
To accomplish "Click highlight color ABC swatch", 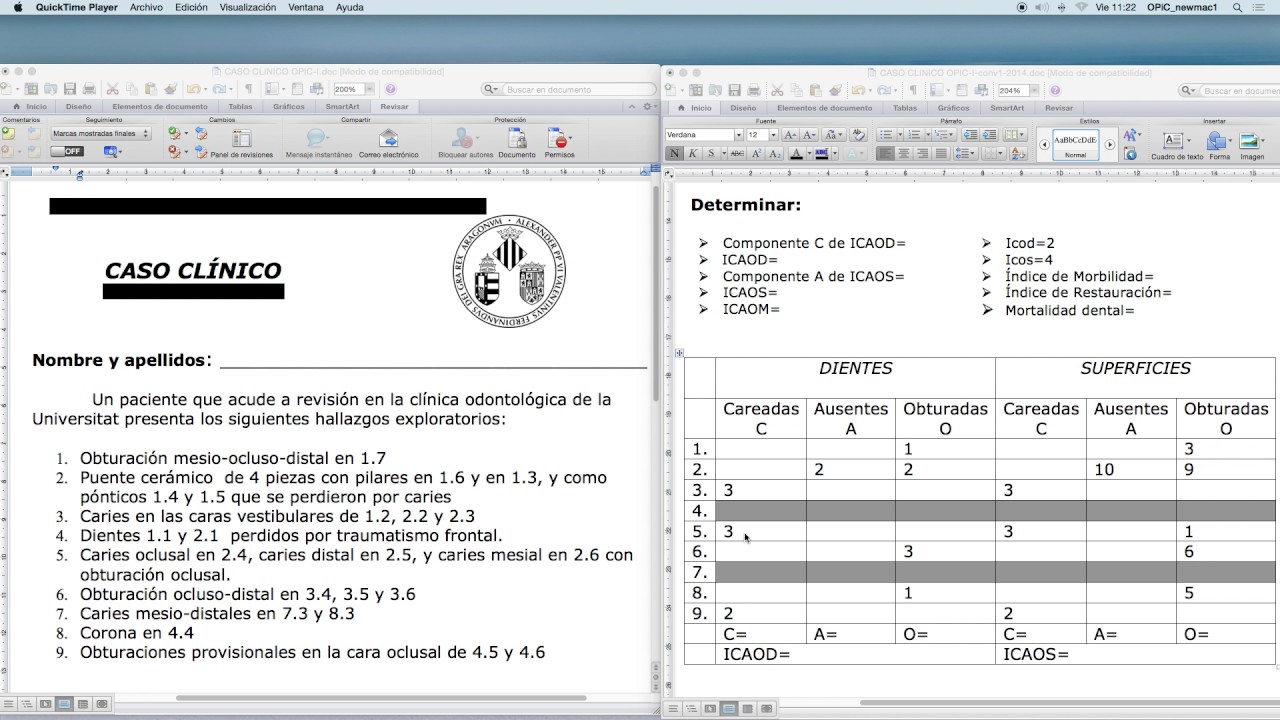I will [x=821, y=153].
